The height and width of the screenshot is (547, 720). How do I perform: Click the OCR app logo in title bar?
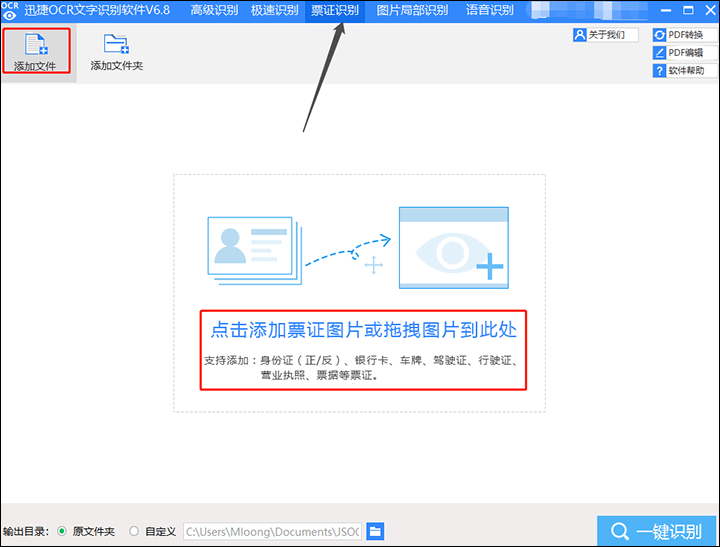(10, 10)
